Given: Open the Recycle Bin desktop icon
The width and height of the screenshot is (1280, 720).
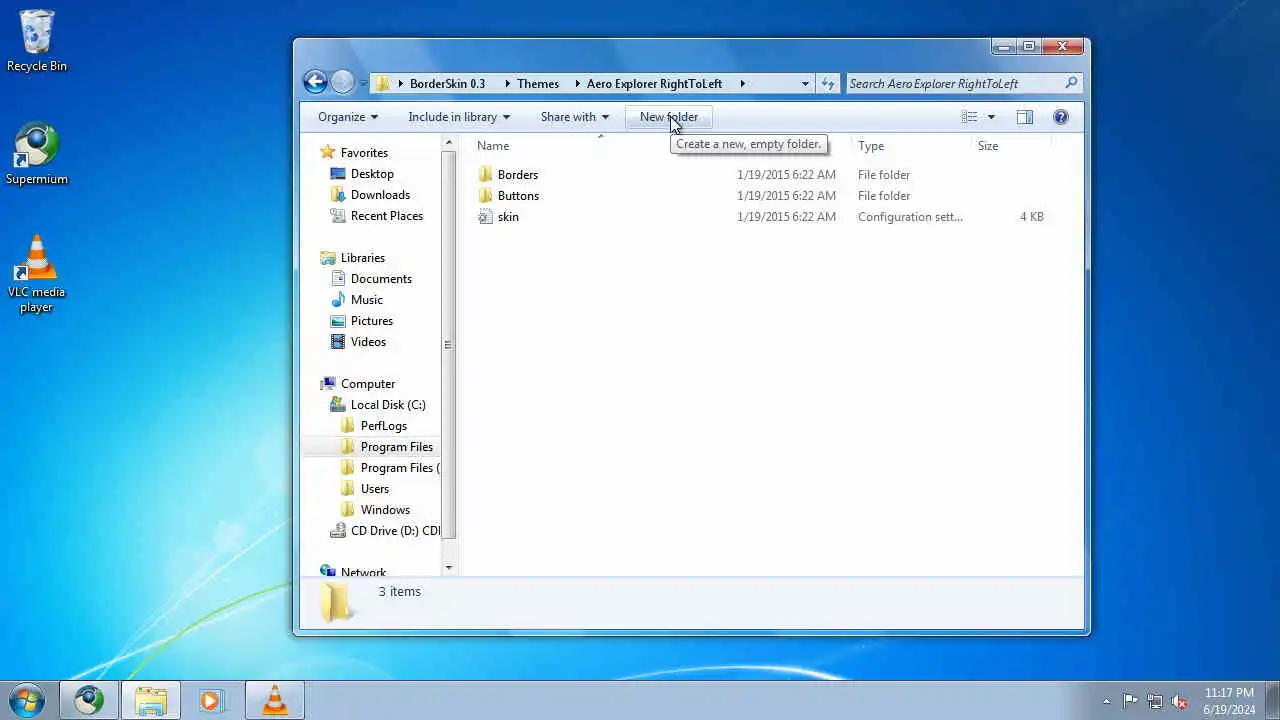Looking at the screenshot, I should tap(37, 41).
